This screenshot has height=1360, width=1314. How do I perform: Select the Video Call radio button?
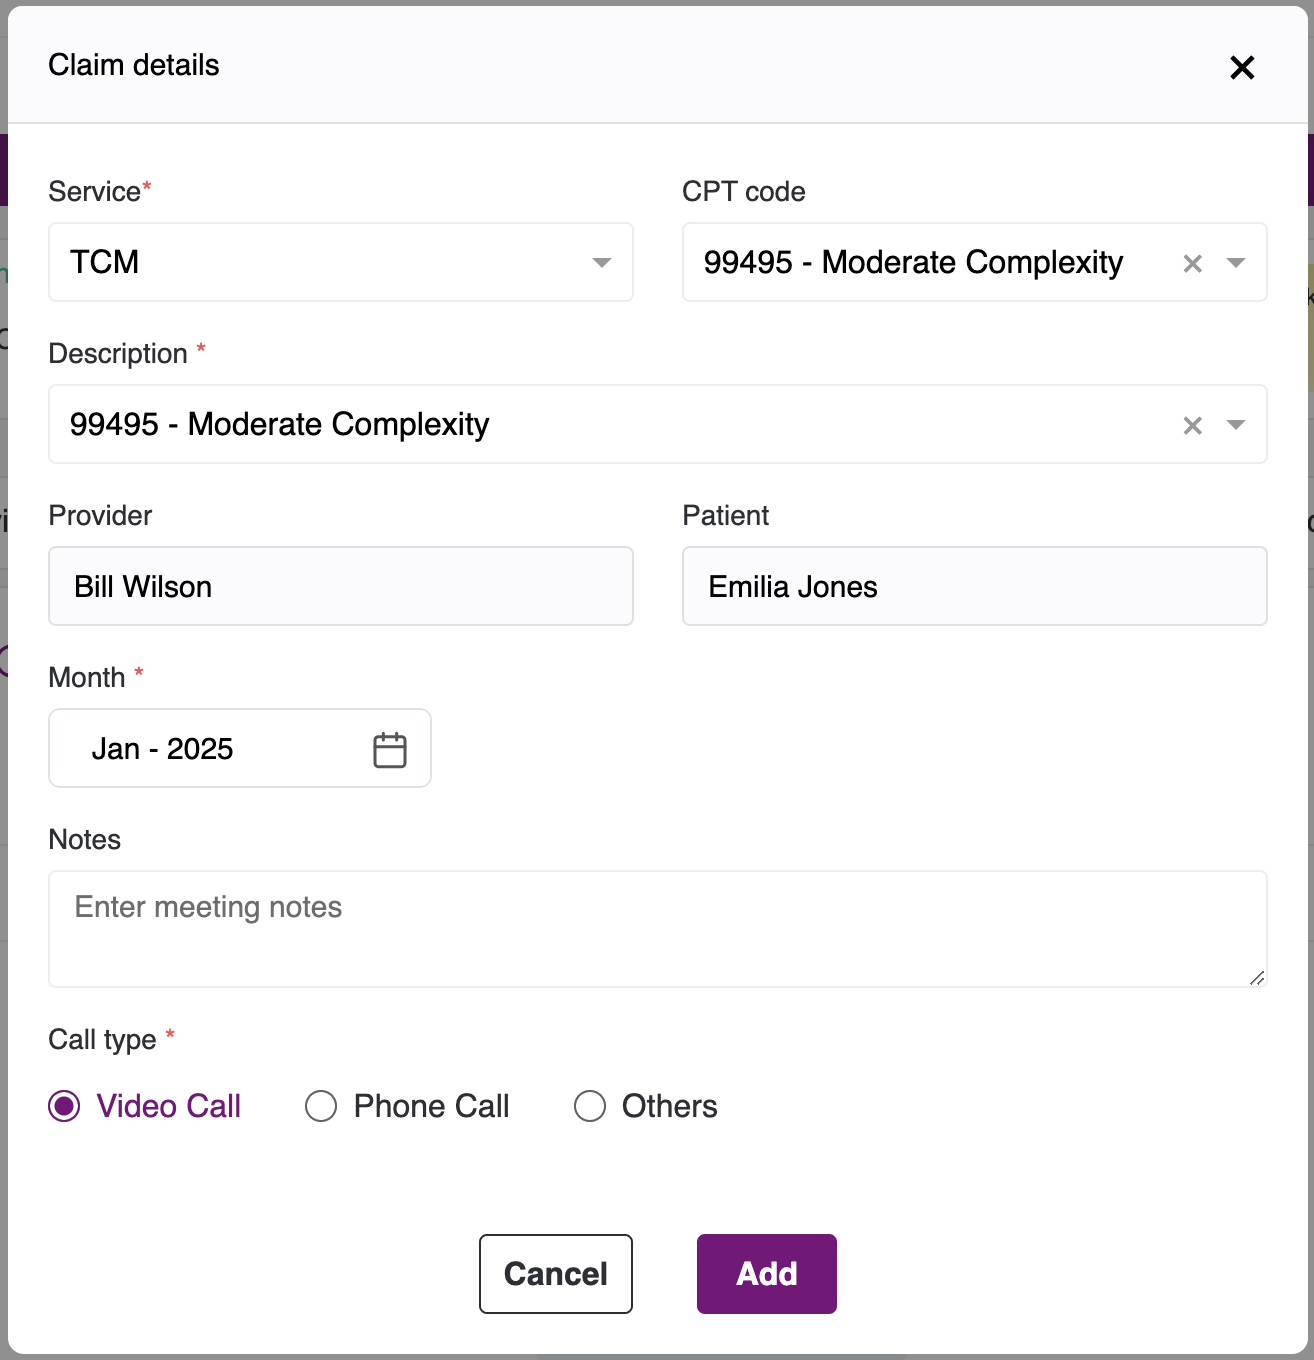pyautogui.click(x=64, y=1106)
